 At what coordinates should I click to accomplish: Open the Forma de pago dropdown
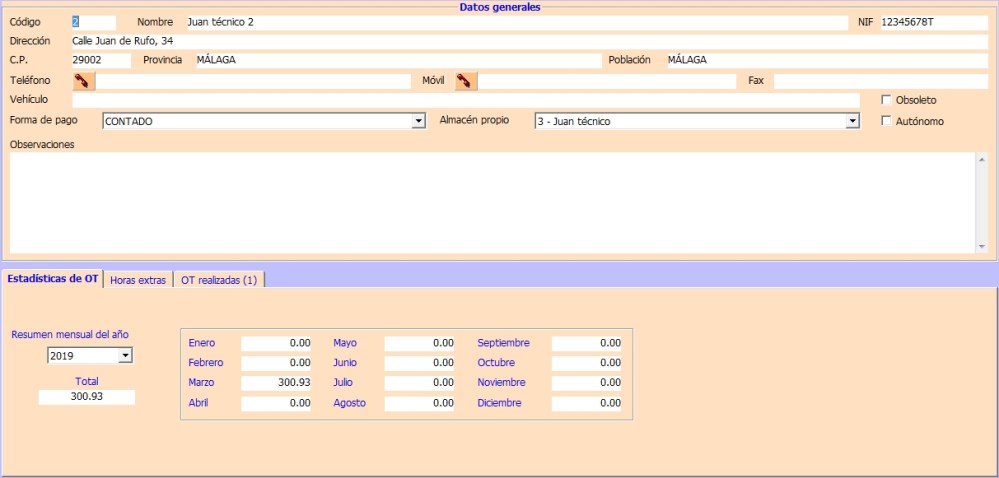click(419, 121)
